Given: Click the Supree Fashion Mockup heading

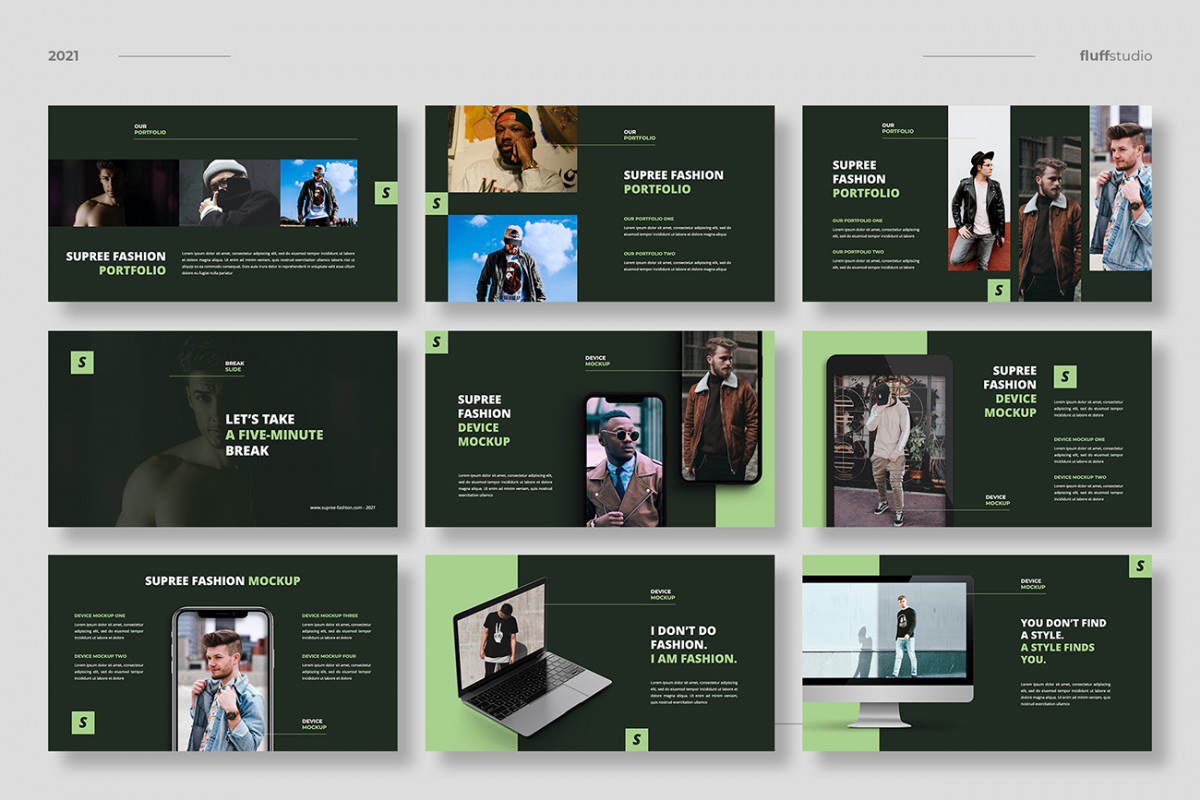Looking at the screenshot, I should [x=222, y=581].
